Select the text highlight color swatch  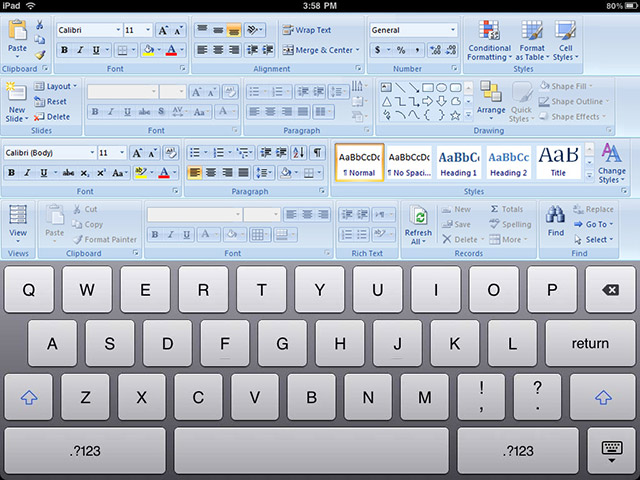tap(141, 172)
